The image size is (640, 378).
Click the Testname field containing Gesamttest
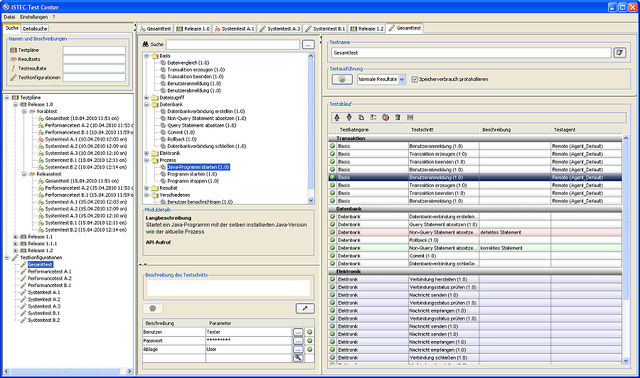[x=471, y=53]
